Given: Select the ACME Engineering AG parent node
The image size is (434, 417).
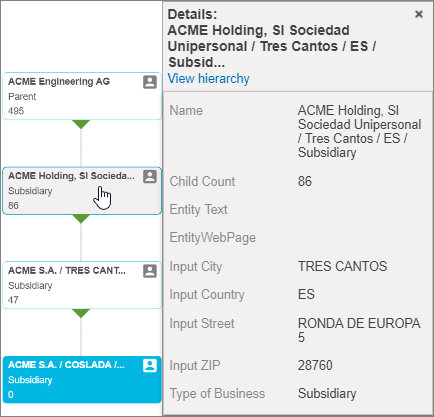Looking at the screenshot, I should 82,96.
